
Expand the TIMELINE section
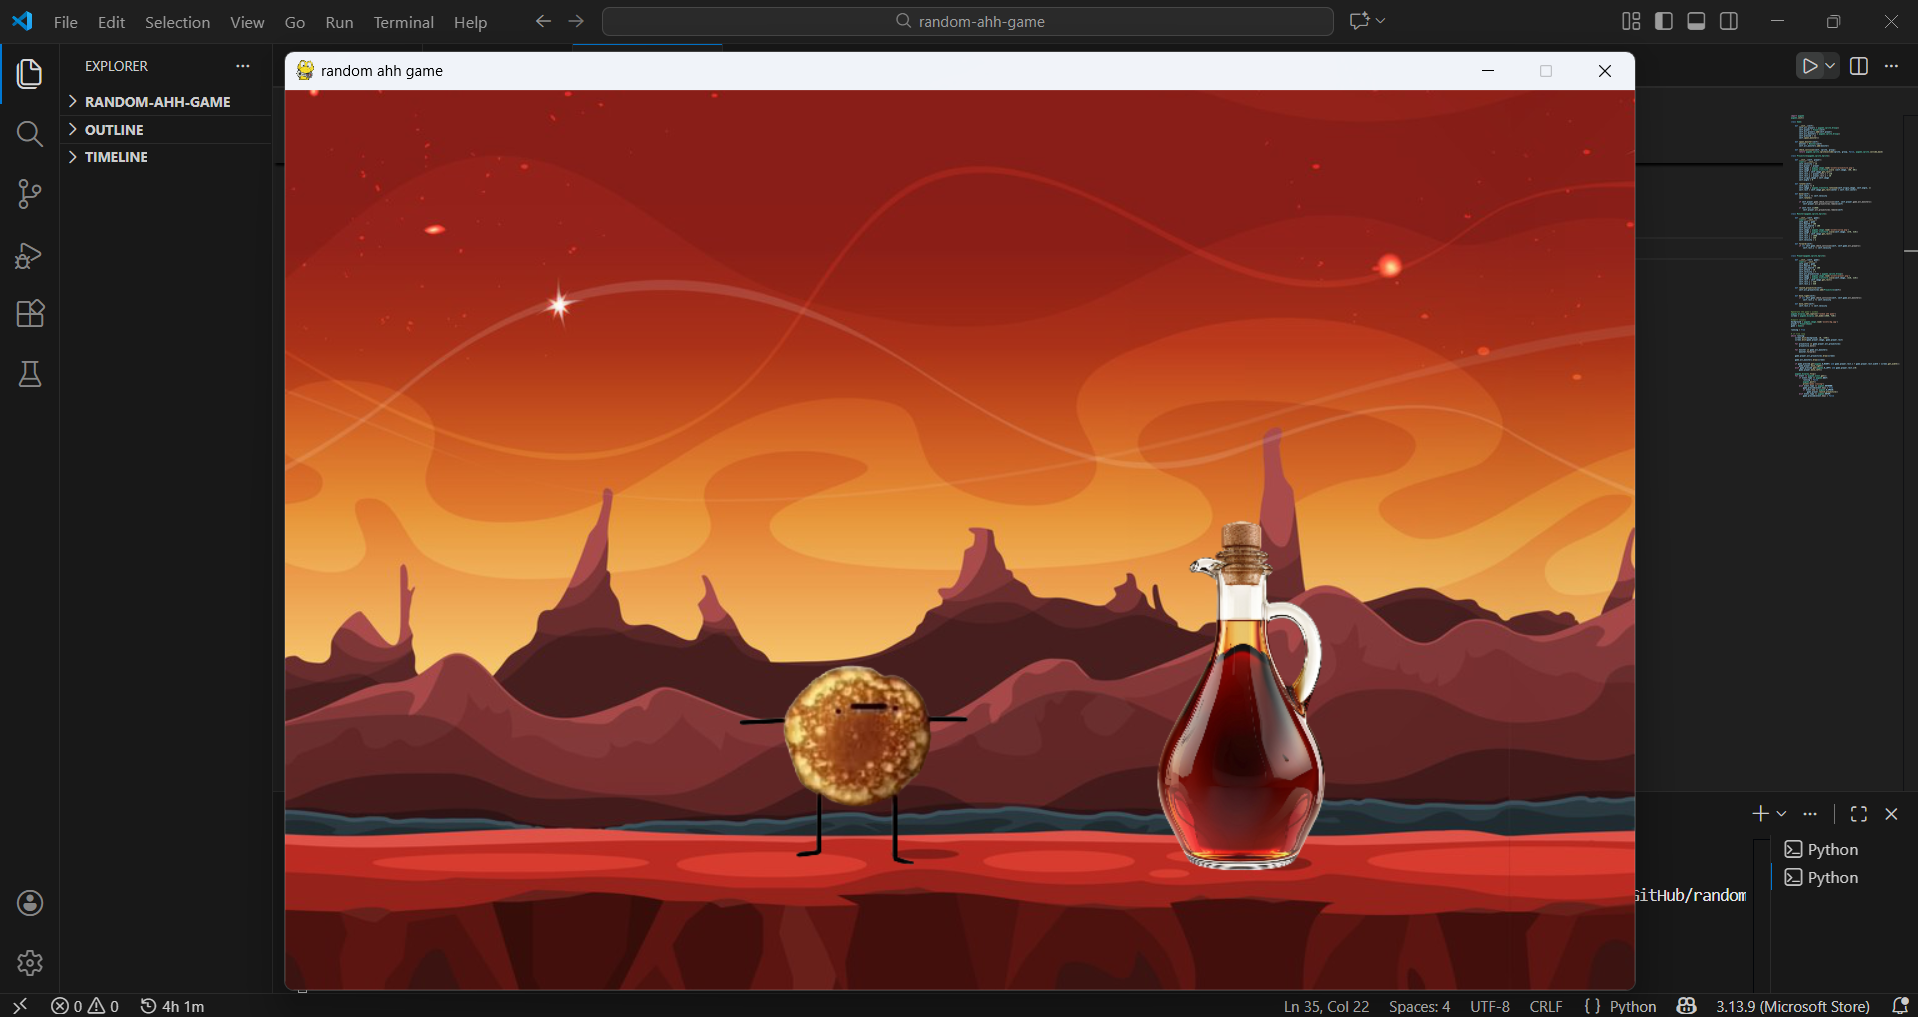116,157
